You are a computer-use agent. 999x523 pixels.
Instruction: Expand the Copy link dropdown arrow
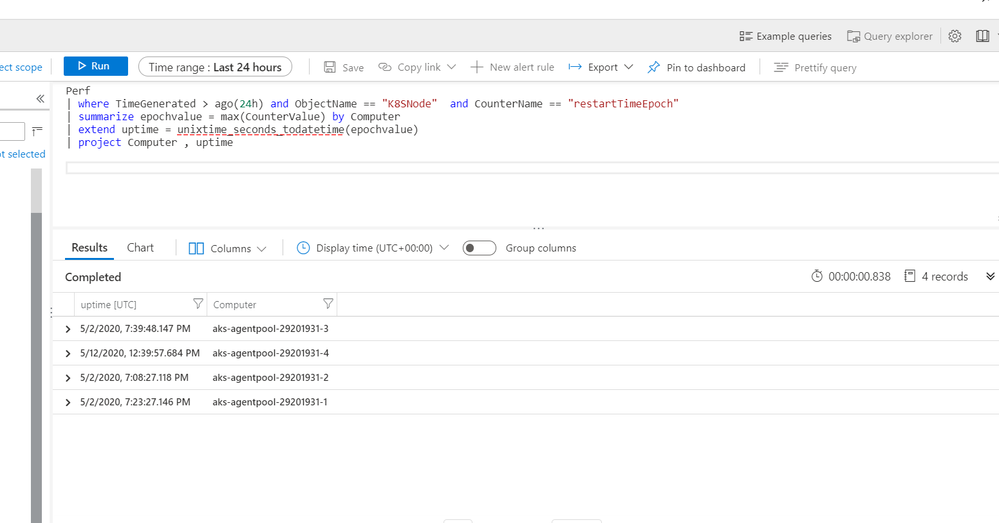point(451,67)
